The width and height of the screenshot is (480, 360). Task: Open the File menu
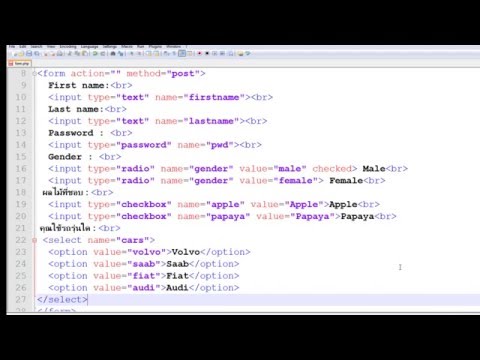[12, 47]
